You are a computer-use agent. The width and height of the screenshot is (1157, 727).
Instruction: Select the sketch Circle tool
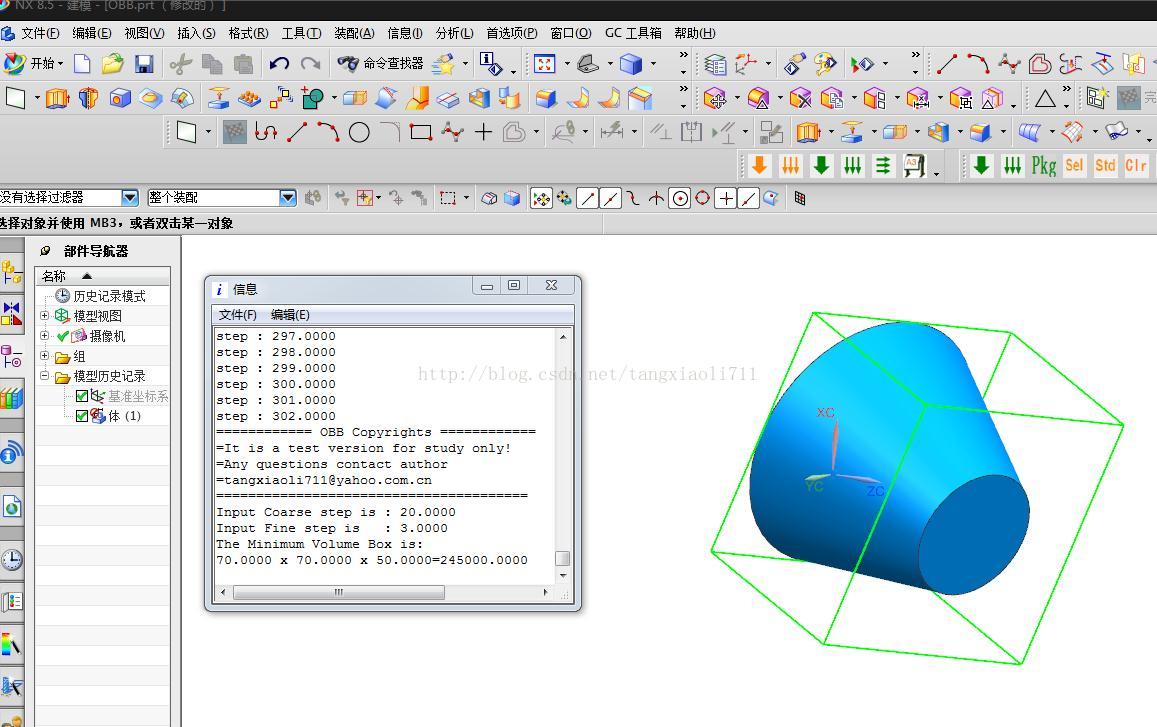click(x=359, y=133)
